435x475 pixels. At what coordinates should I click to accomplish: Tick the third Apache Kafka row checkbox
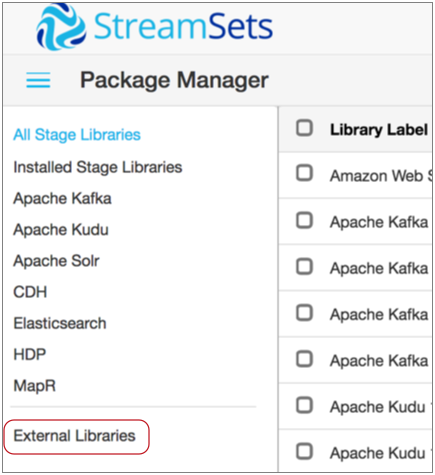pos(304,313)
